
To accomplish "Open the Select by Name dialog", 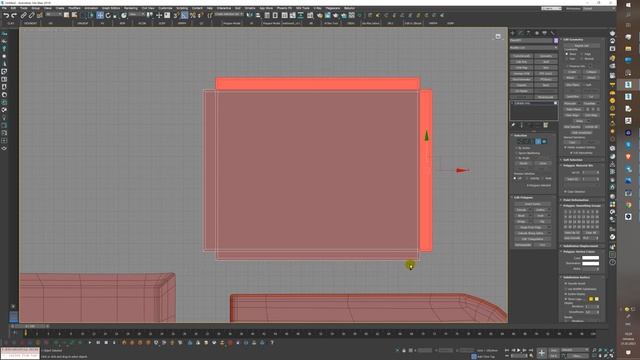I will tap(75, 16).
